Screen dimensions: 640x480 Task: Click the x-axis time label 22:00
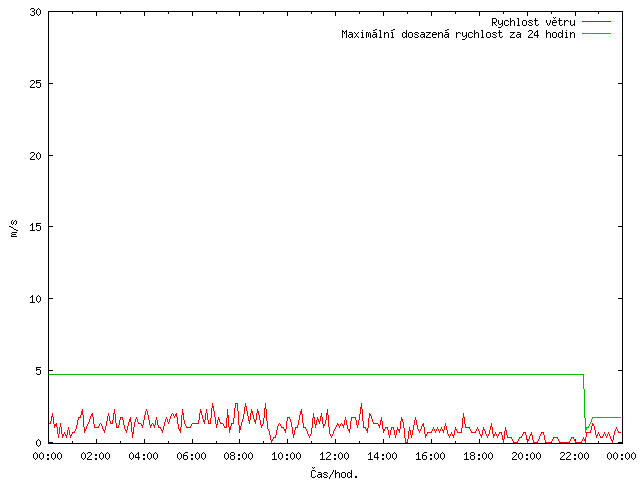tap(574, 456)
